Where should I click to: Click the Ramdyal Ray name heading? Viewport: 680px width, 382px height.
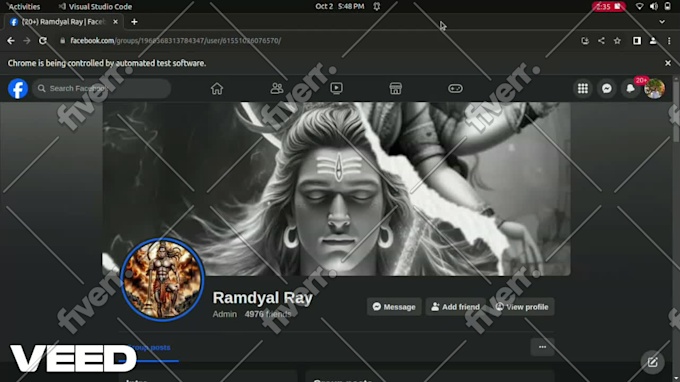(262, 298)
